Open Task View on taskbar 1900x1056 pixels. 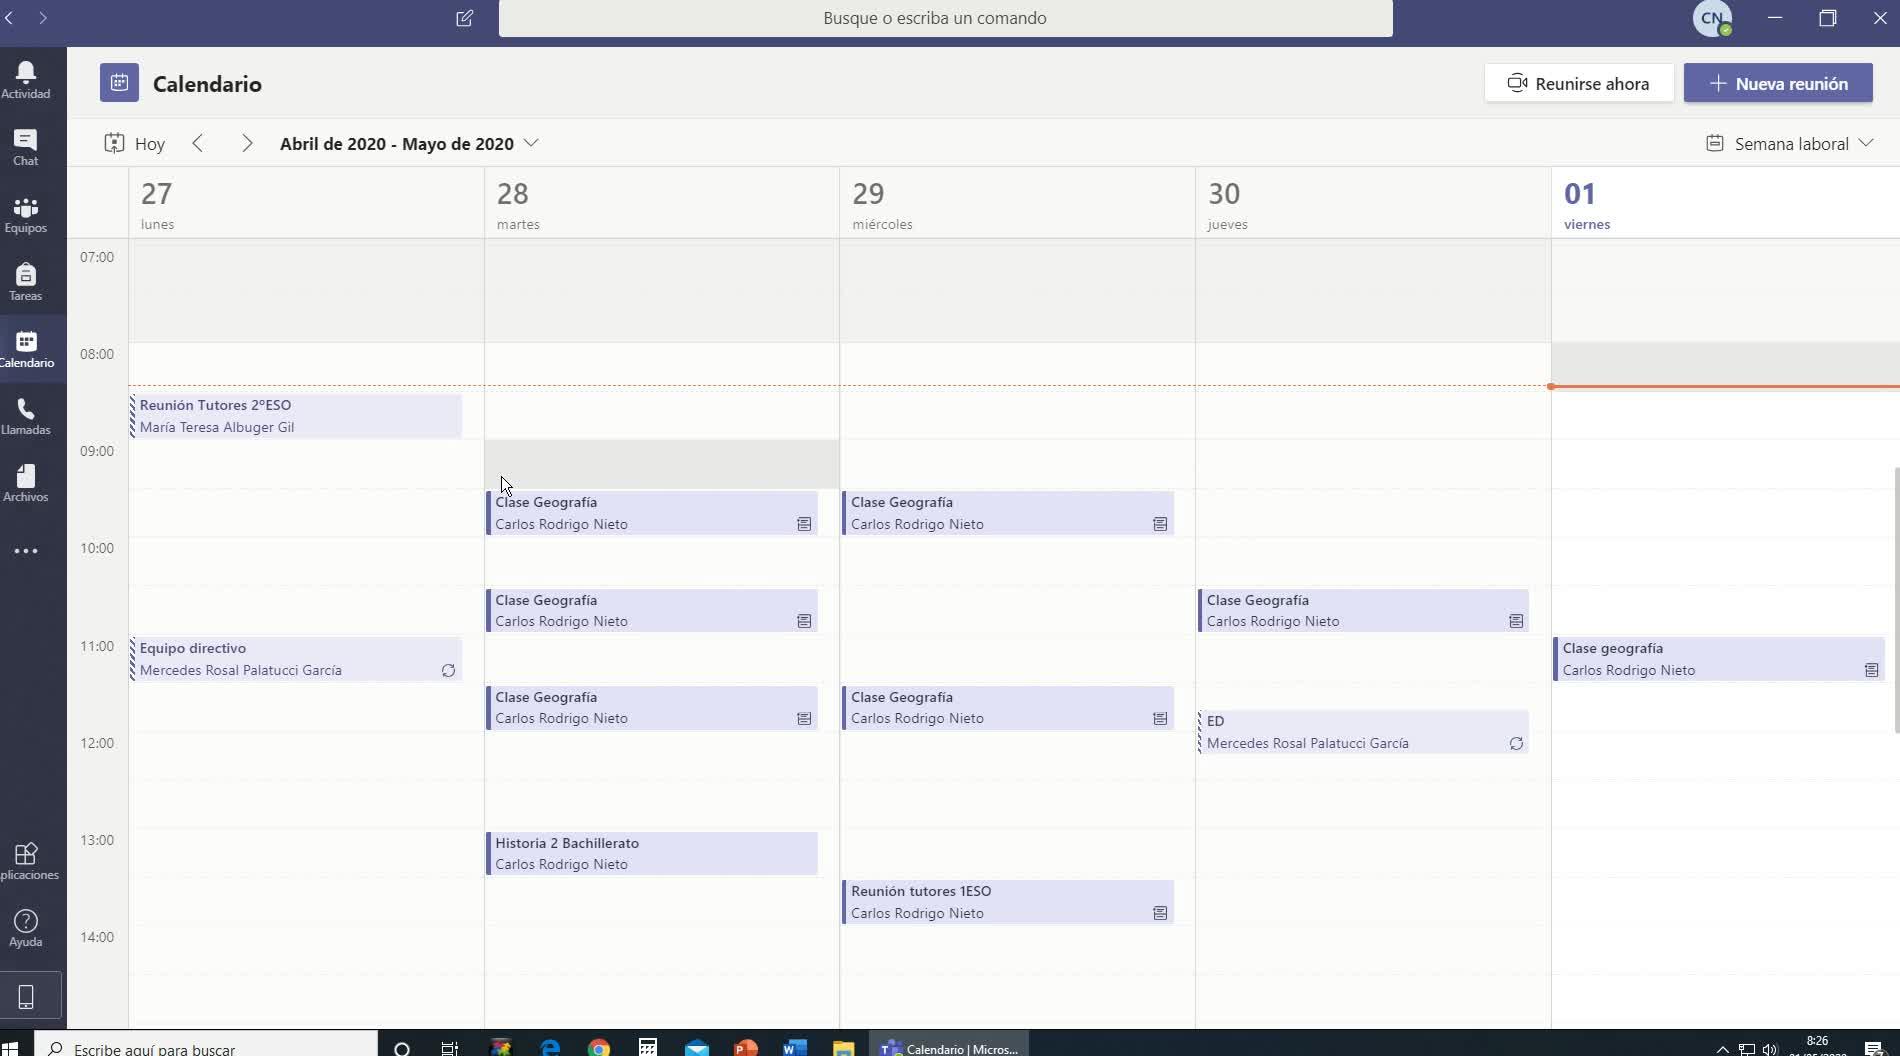[450, 1048]
